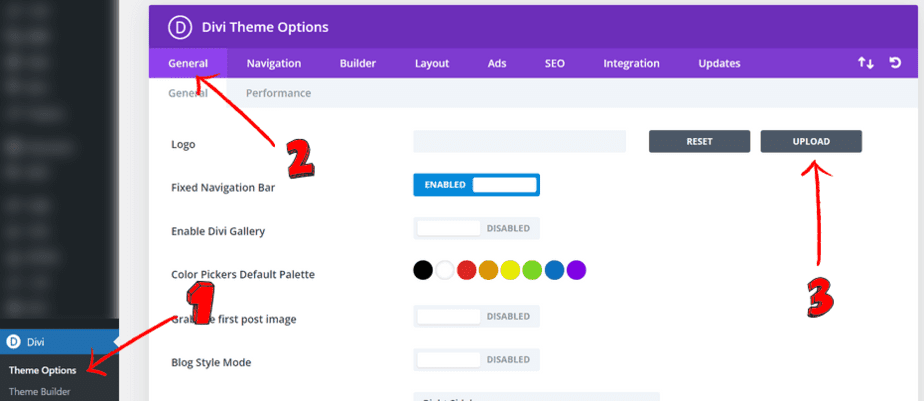Pick the white palette swatch

click(x=445, y=270)
